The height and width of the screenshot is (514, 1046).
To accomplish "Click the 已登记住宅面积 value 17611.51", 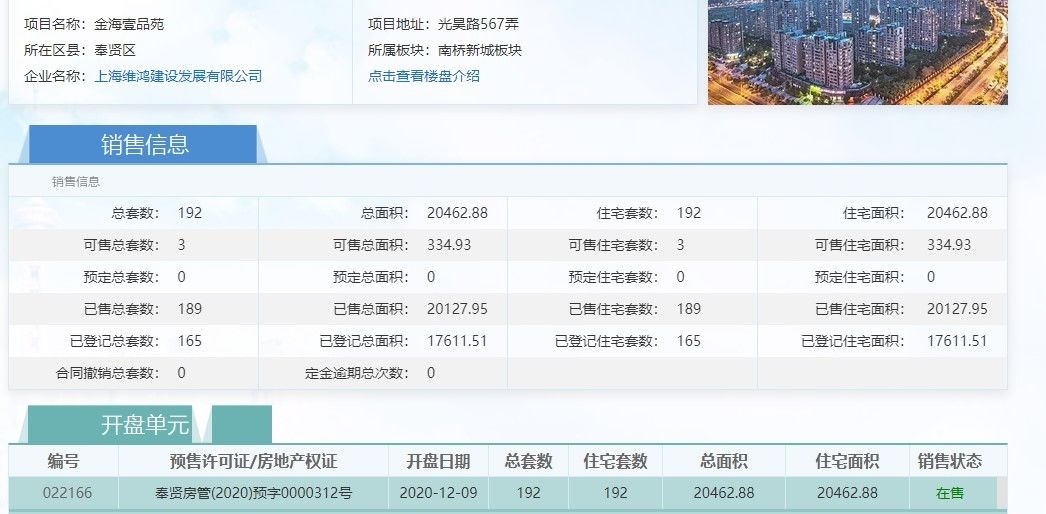I will point(957,341).
